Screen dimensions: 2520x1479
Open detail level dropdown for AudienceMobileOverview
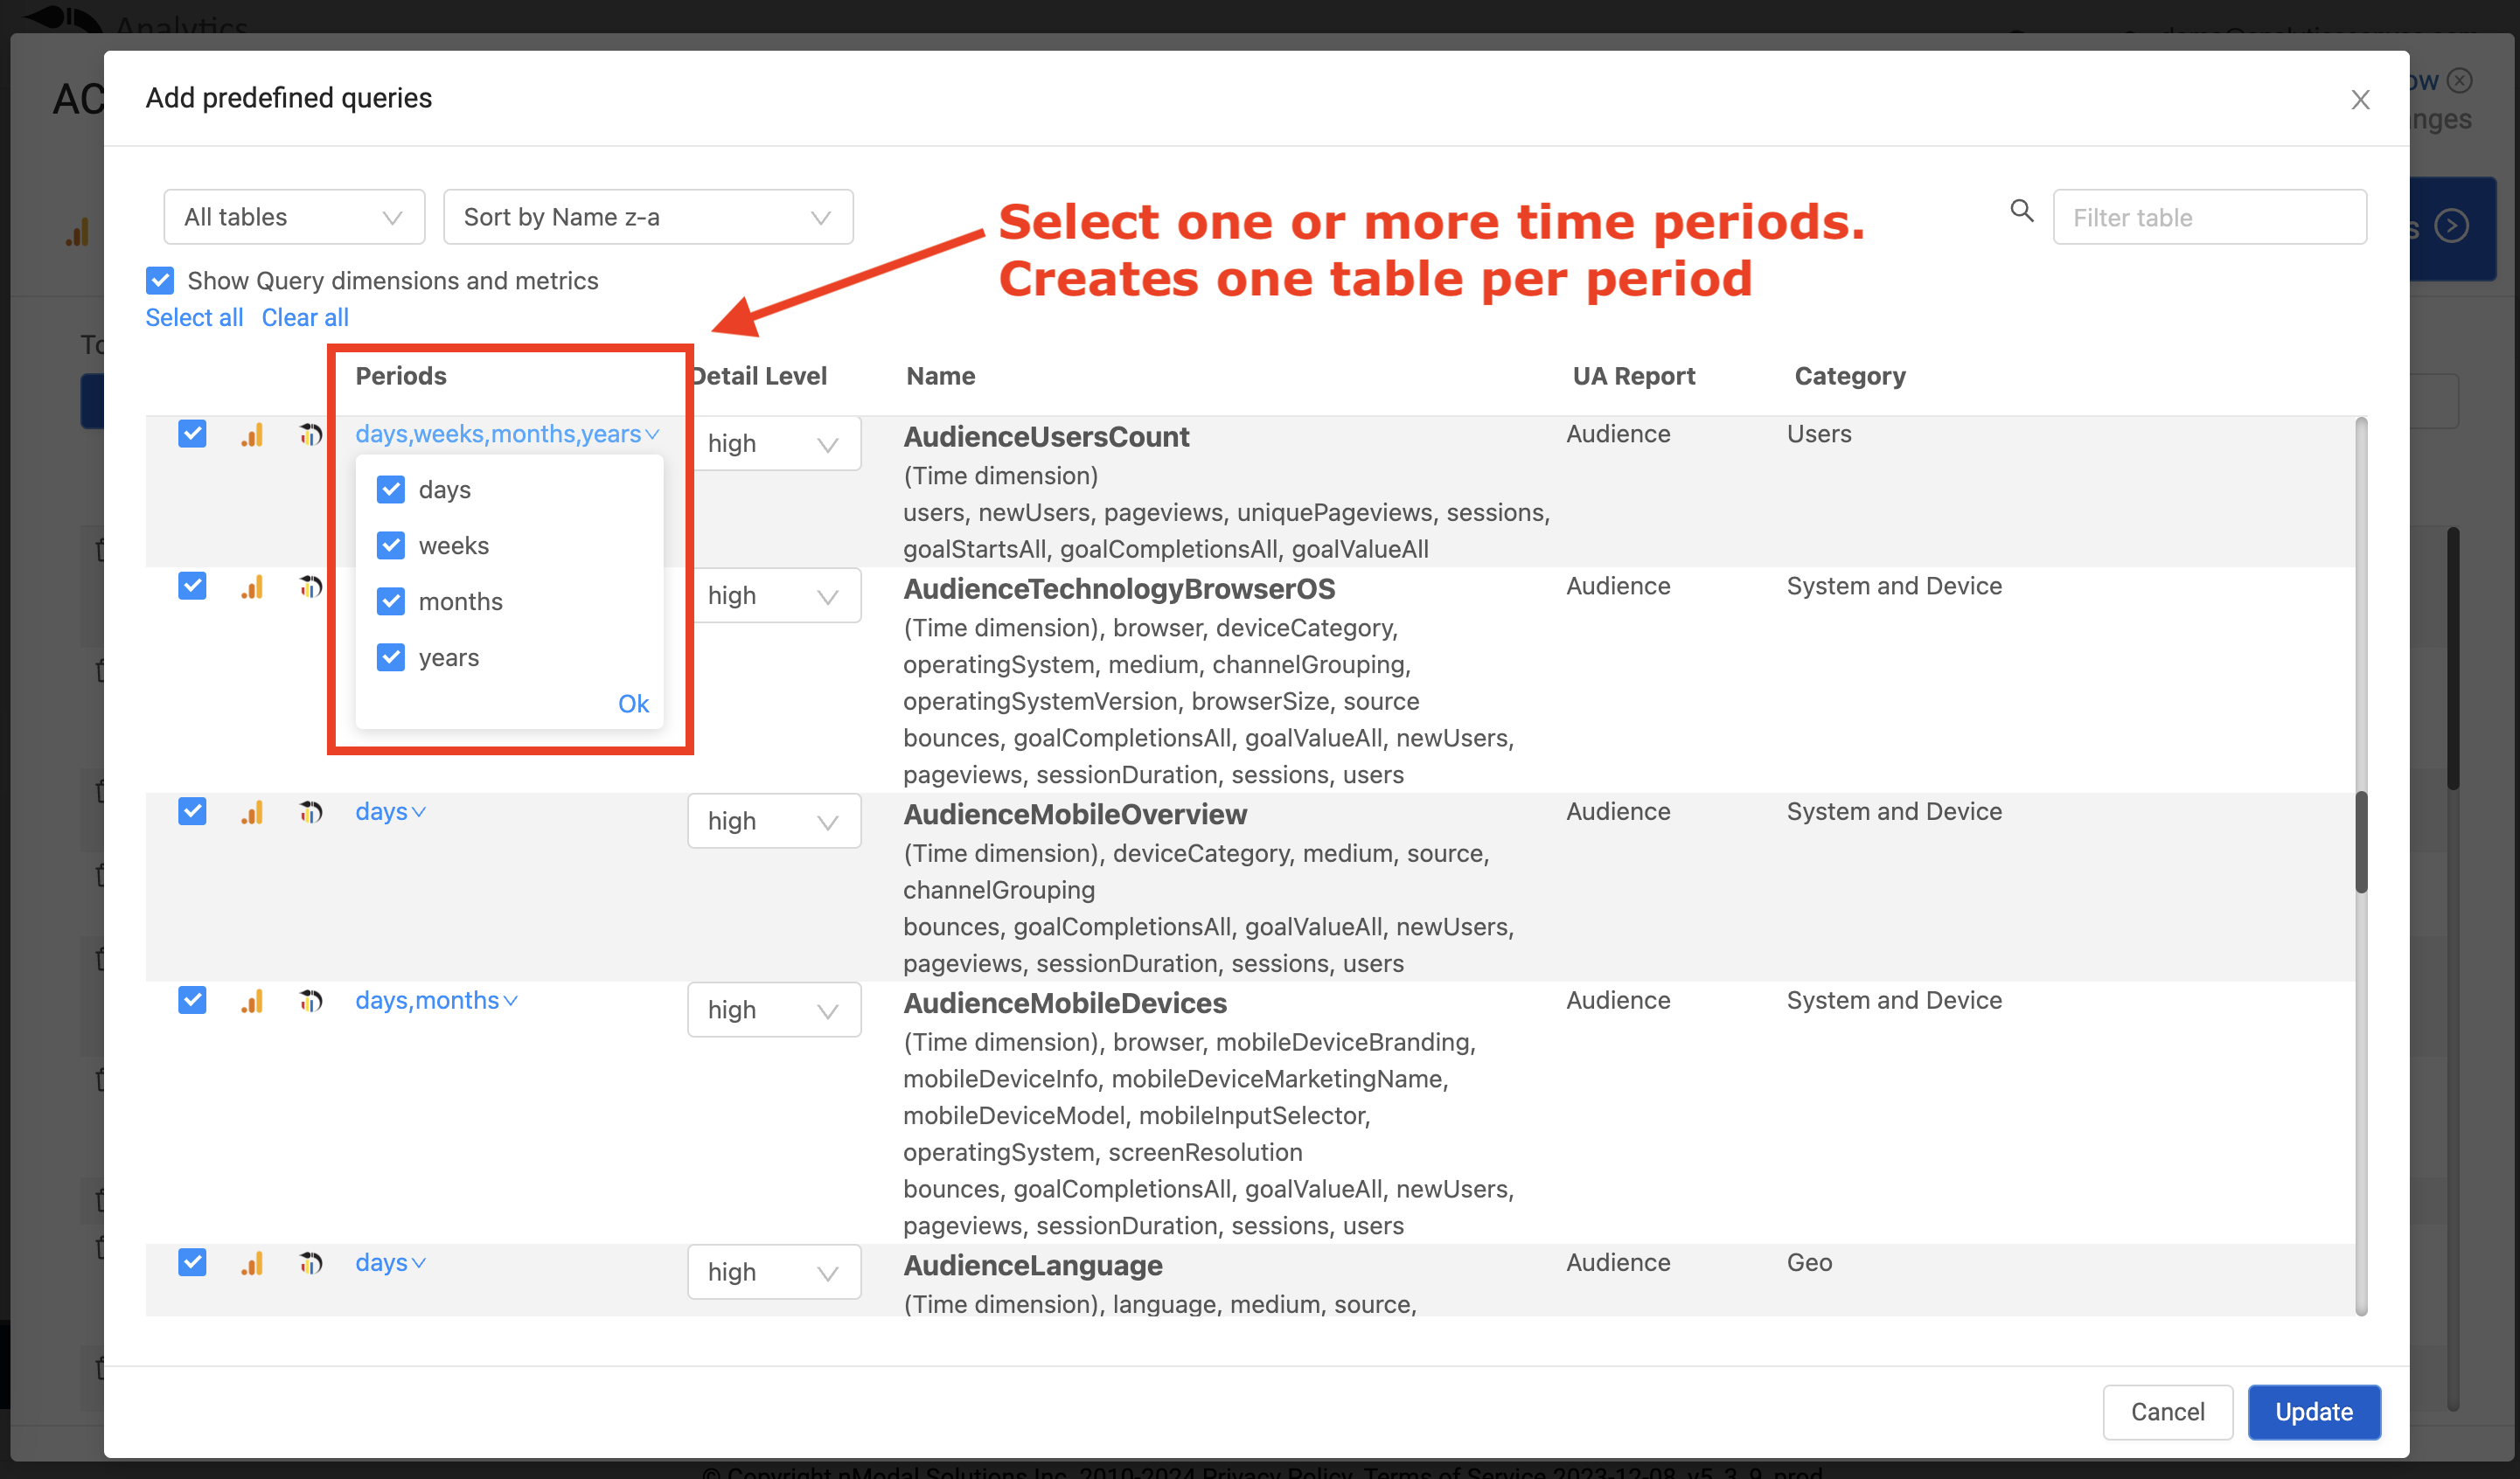point(774,821)
